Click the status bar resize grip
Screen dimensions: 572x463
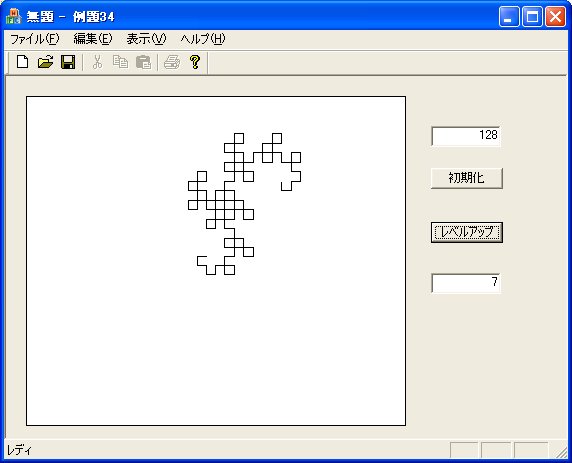coord(561,452)
